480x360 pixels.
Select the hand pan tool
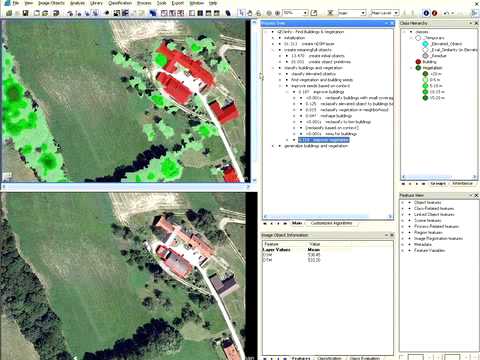(x=250, y=13)
